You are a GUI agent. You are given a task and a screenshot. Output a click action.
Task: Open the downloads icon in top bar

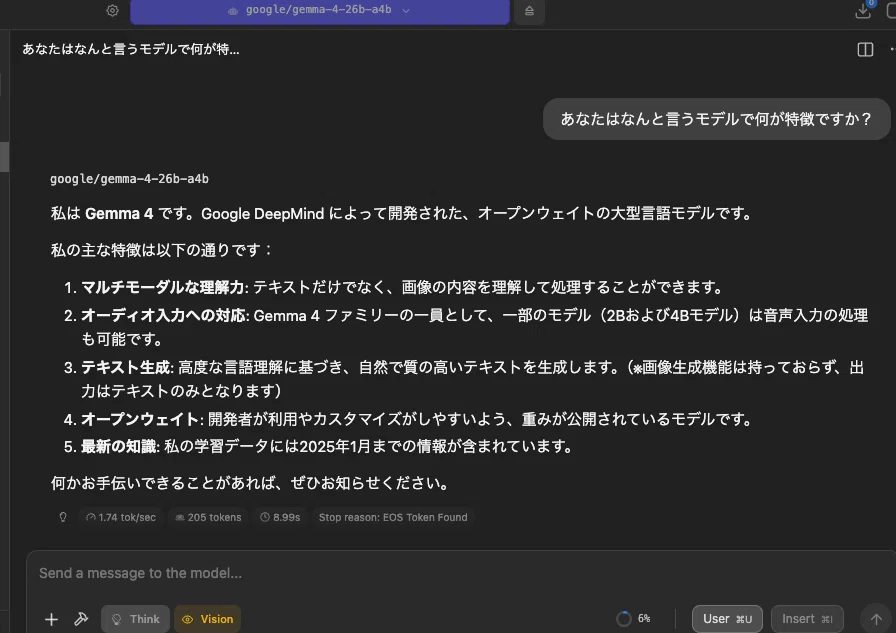pyautogui.click(x=863, y=11)
